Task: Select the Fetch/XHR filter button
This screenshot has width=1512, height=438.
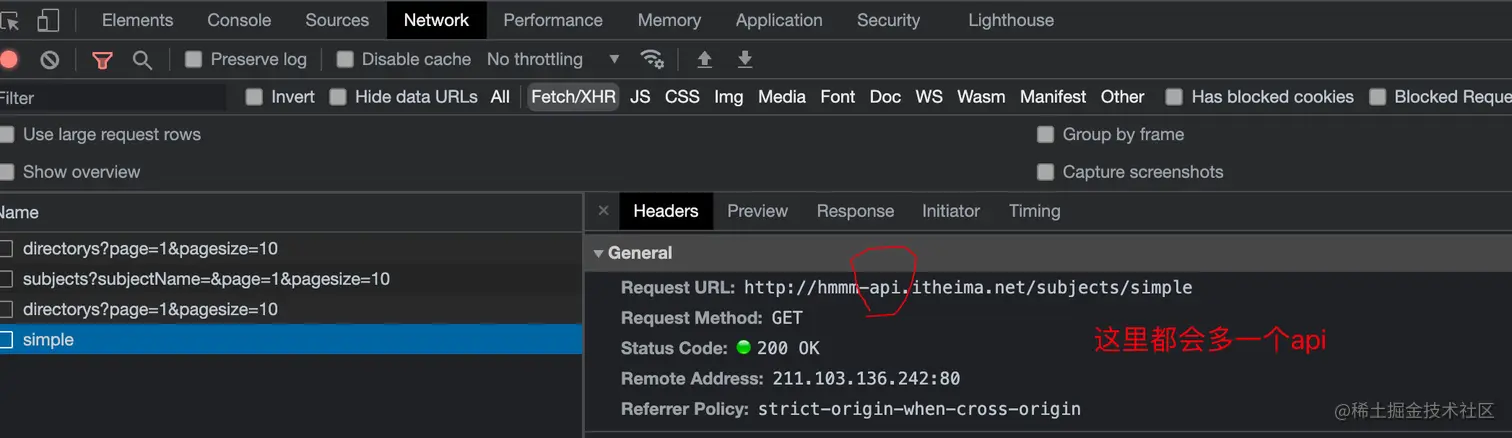Action: pyautogui.click(x=574, y=97)
